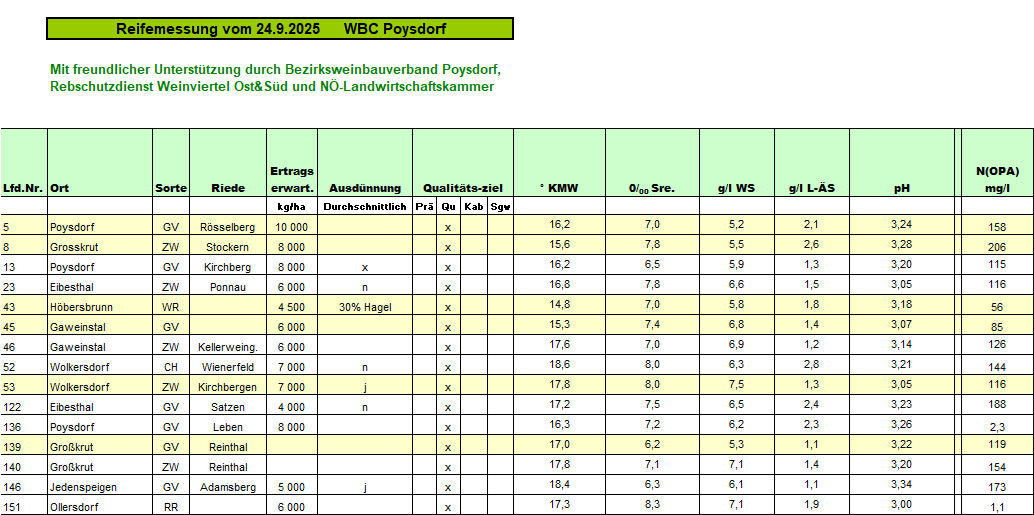The image size is (1034, 515).
Task: Click the 'g/l L-ÄS' column header
Action: click(811, 188)
